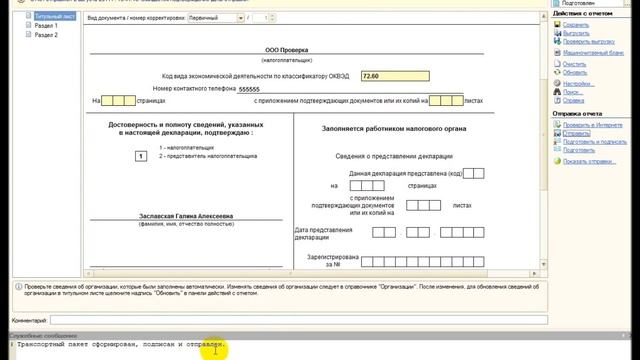The width and height of the screenshot is (640, 360).
Task: Click the service message Транспортный пакет сформирован
Action: point(121,344)
